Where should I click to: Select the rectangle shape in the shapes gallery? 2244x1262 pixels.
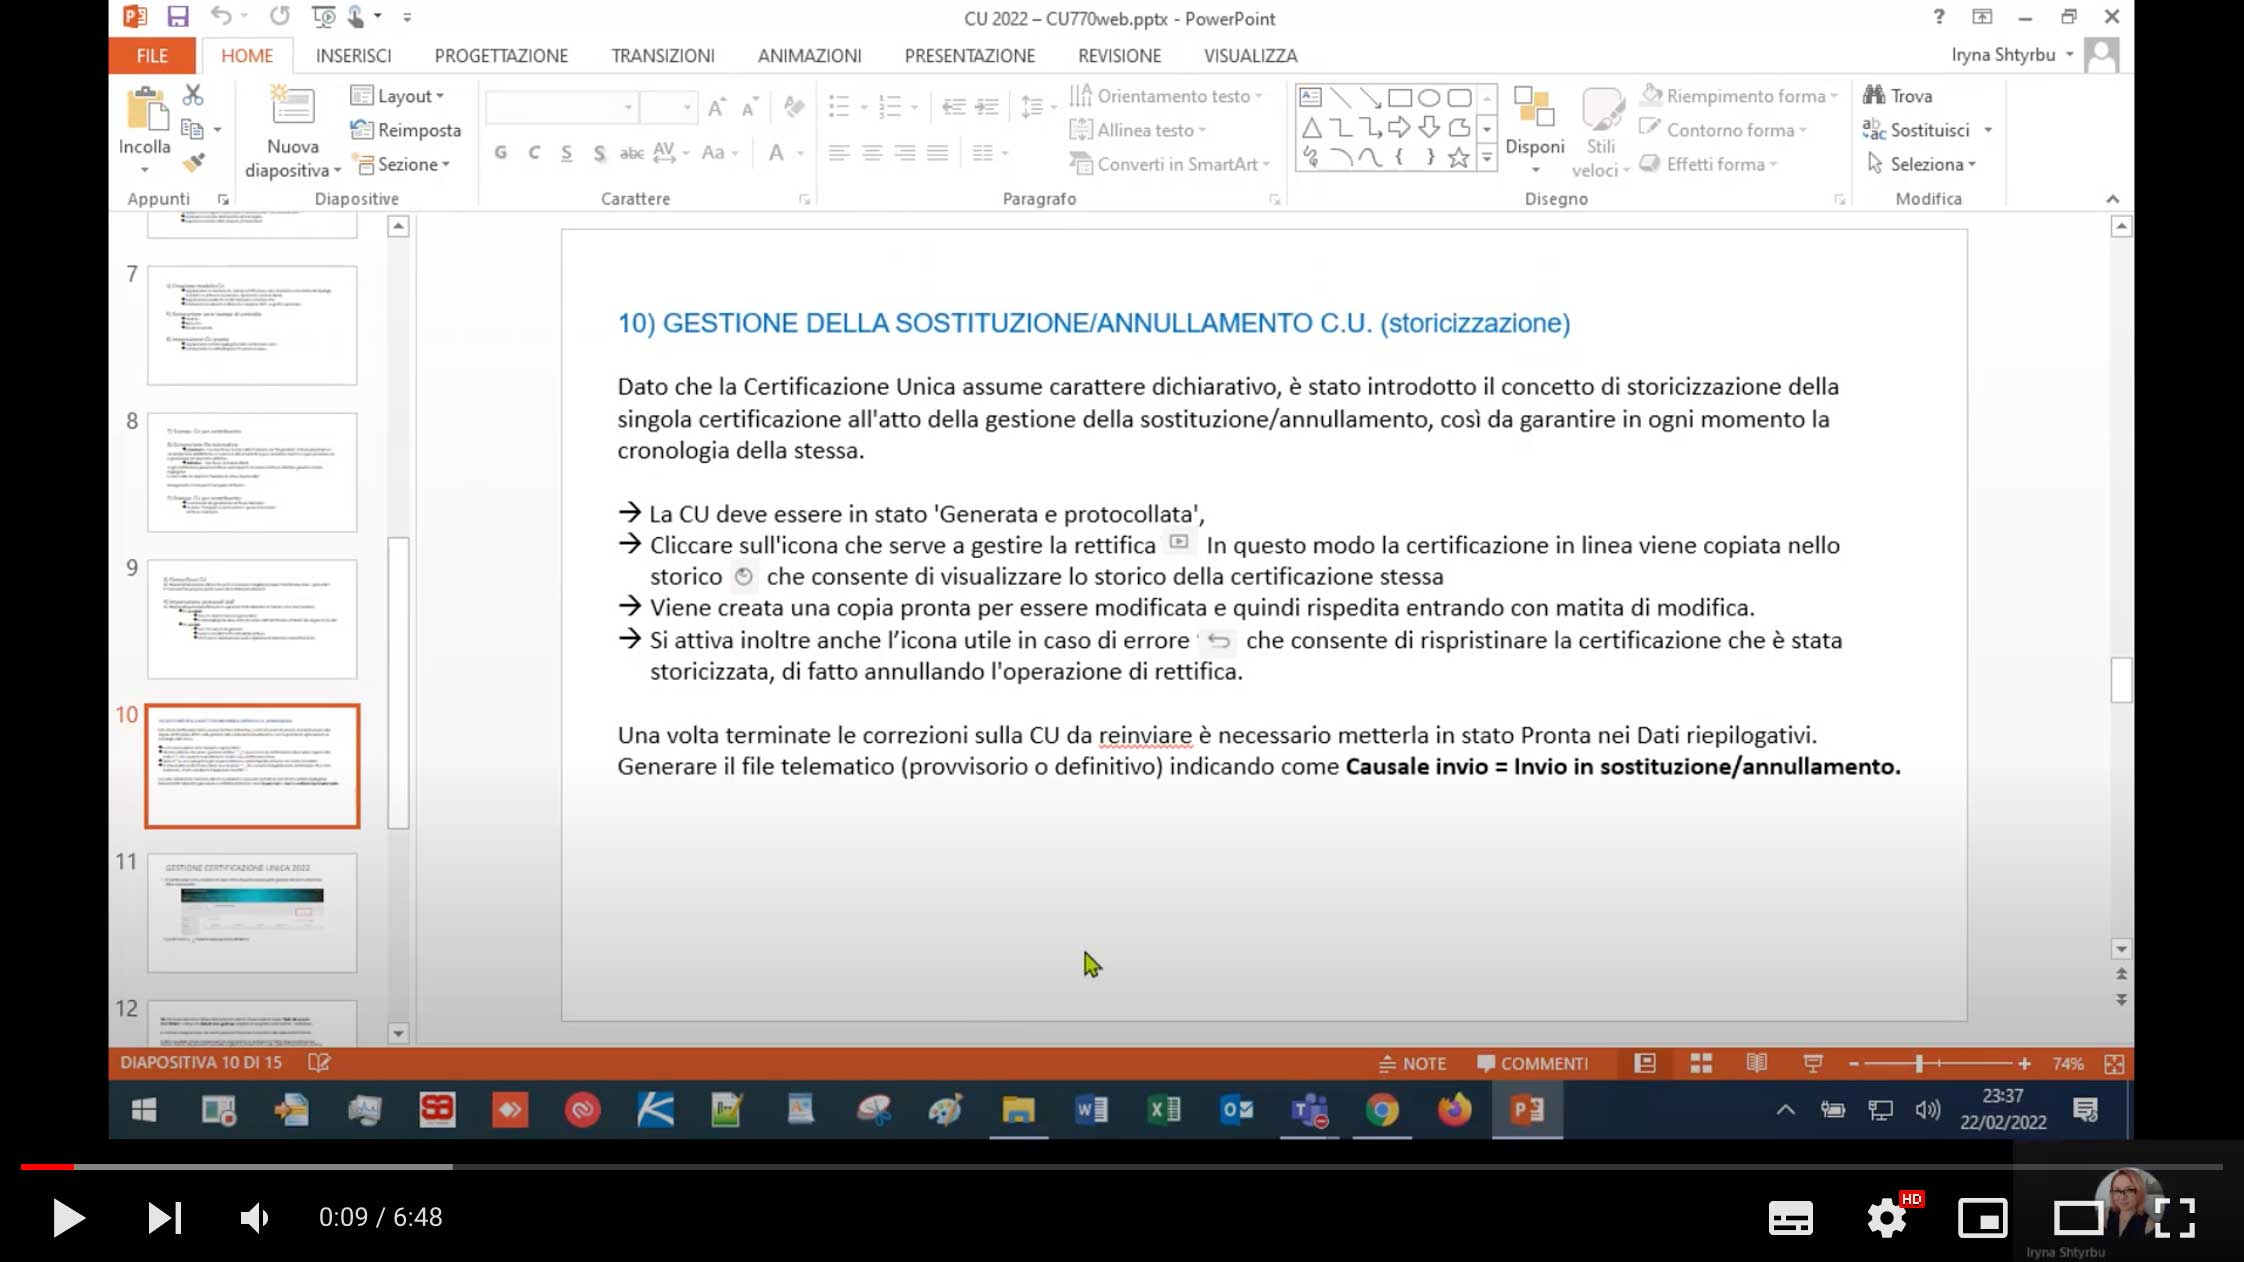(1400, 98)
